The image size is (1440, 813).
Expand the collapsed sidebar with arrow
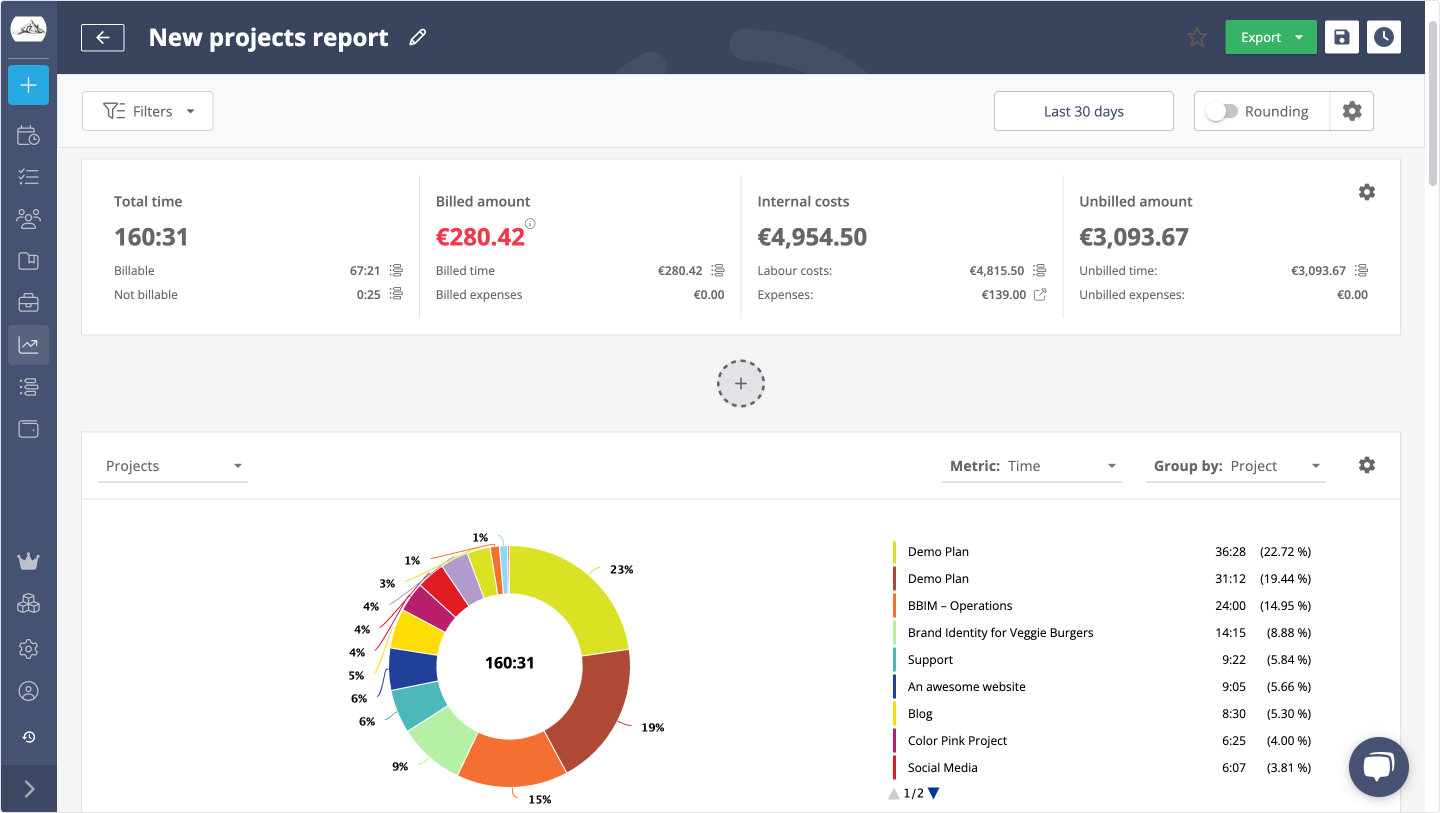(x=28, y=788)
